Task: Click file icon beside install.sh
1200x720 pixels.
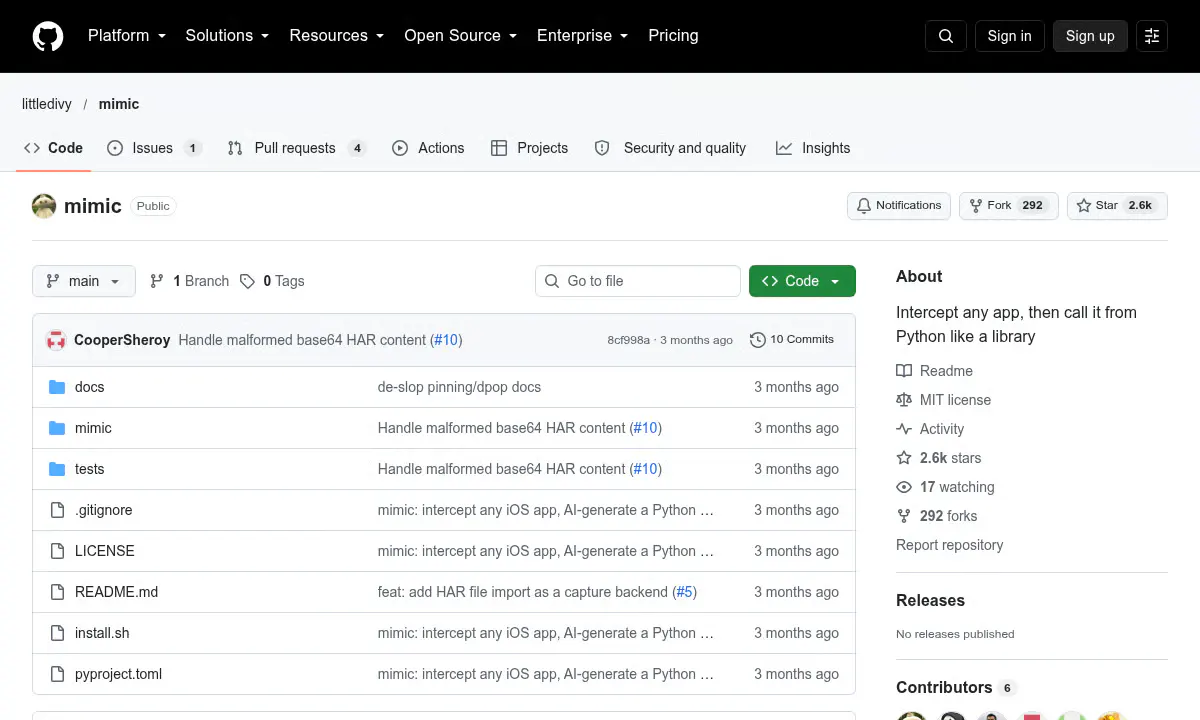Action: tap(57, 633)
